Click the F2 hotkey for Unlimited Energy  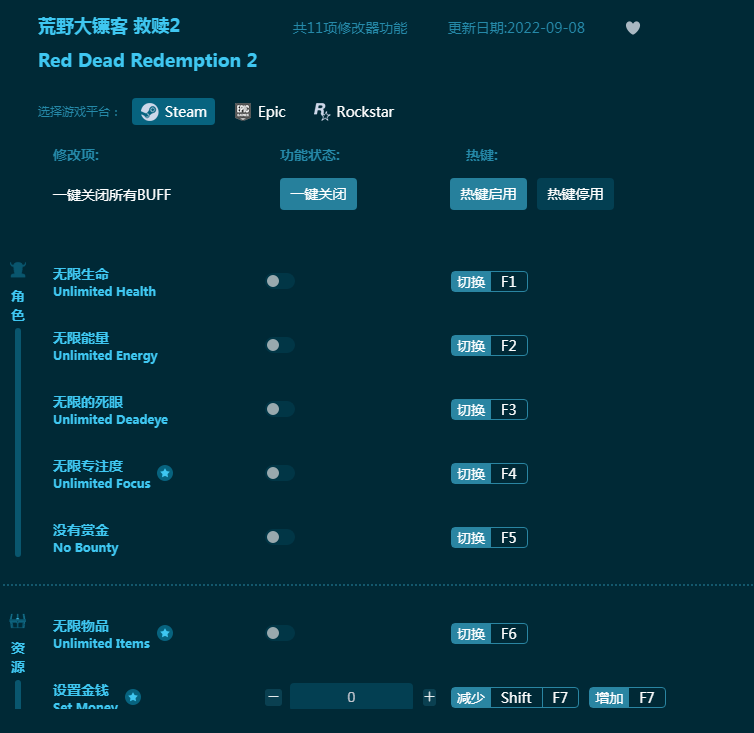[489, 345]
